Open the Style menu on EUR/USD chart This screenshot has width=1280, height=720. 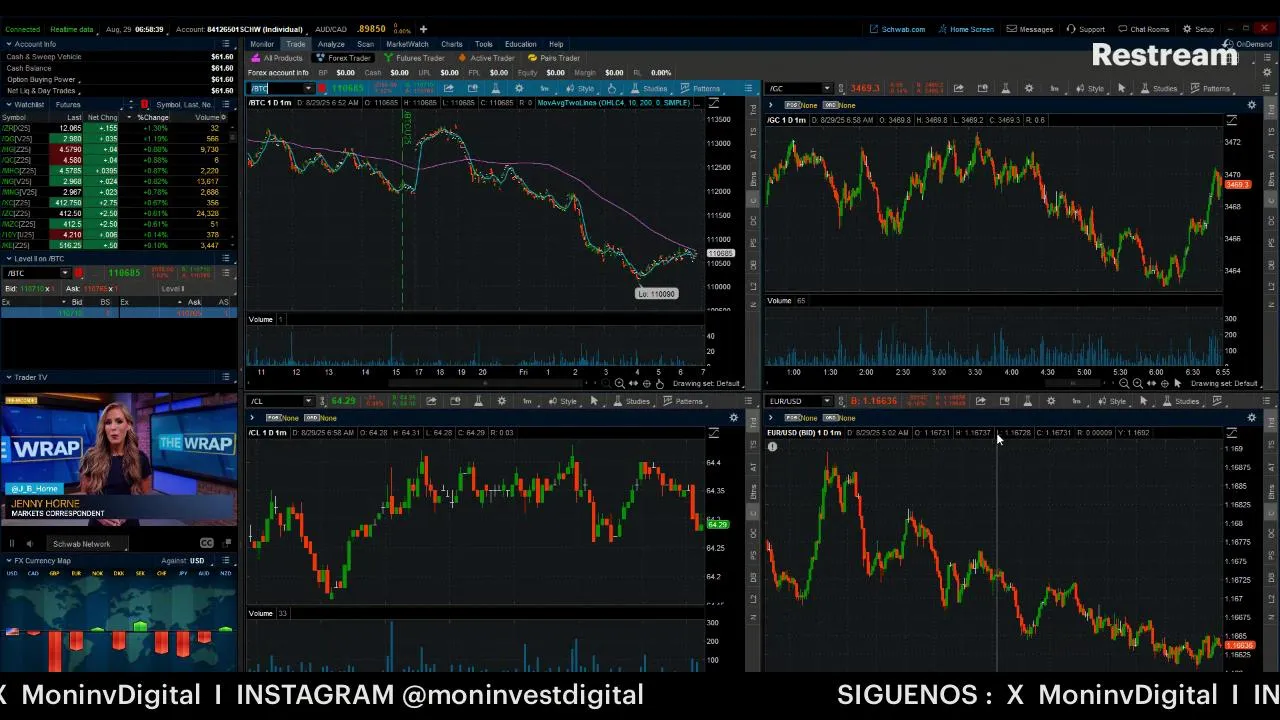tap(1113, 401)
